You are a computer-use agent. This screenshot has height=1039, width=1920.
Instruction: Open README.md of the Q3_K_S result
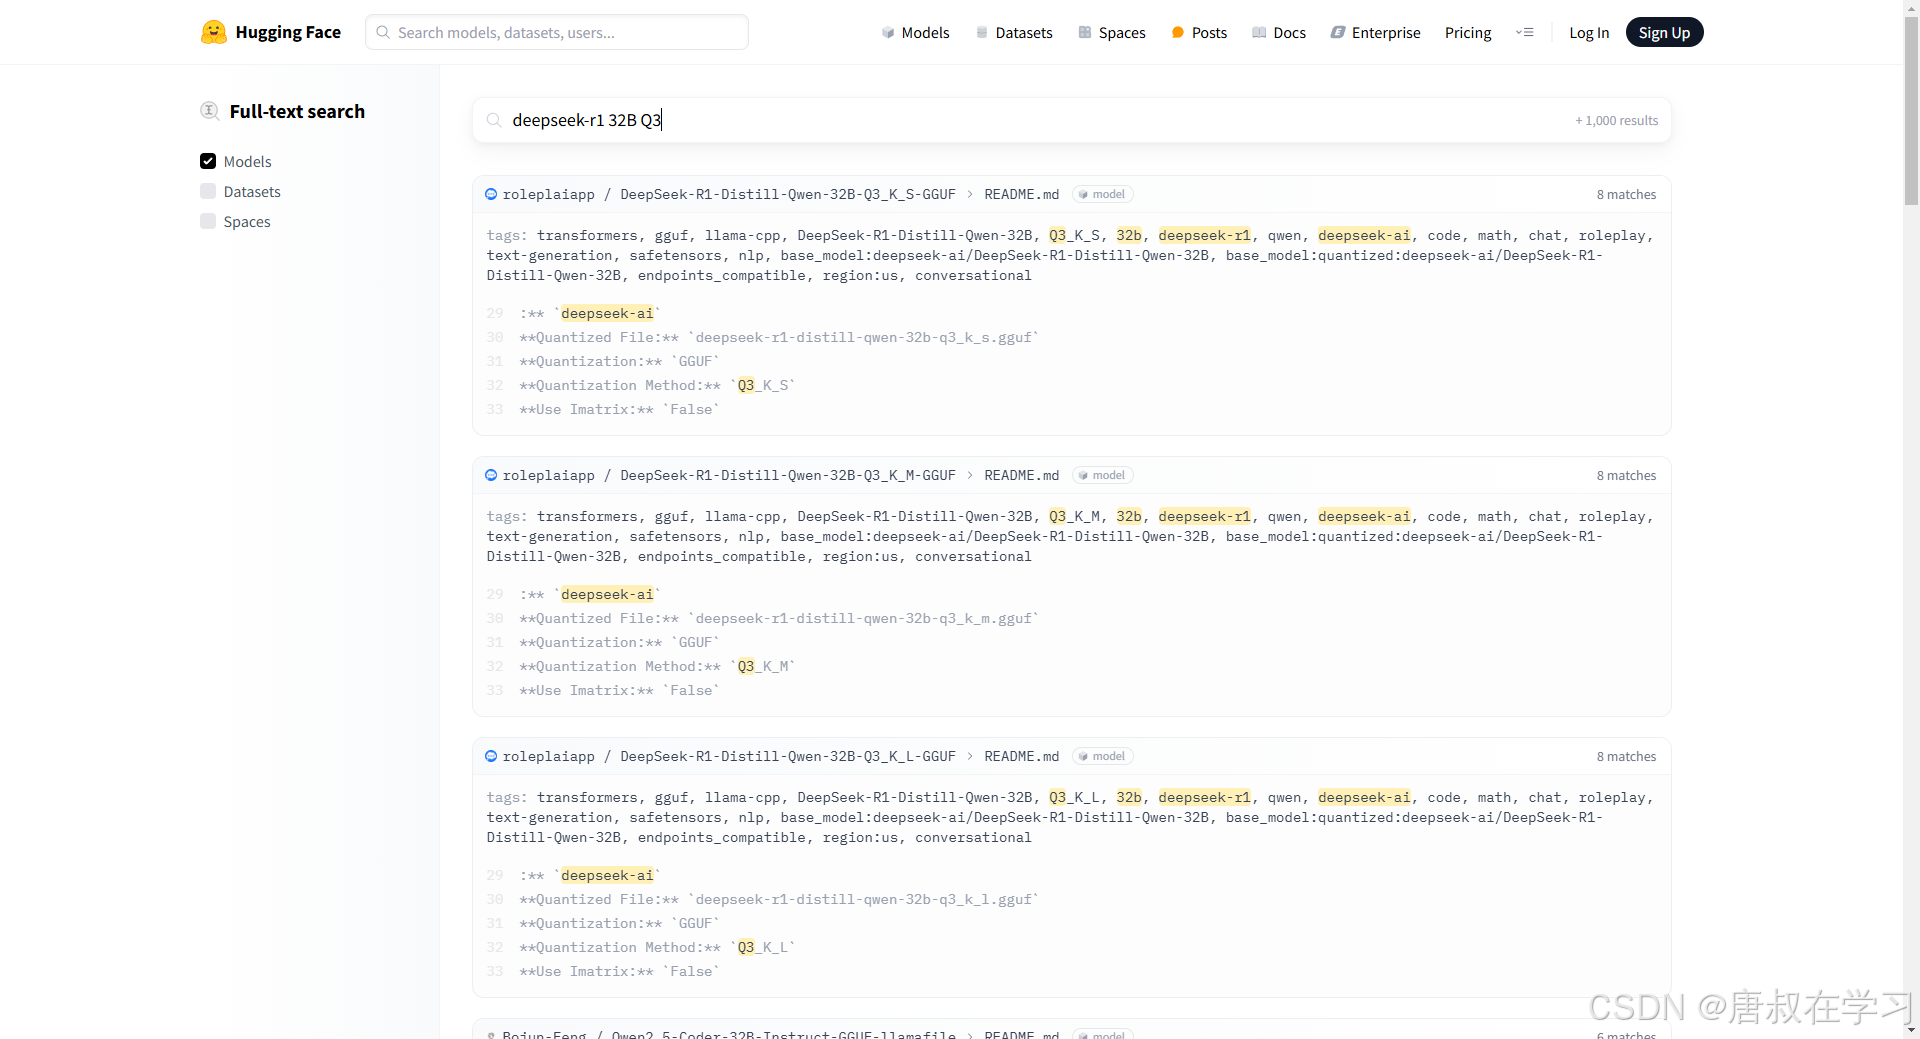coord(1021,194)
